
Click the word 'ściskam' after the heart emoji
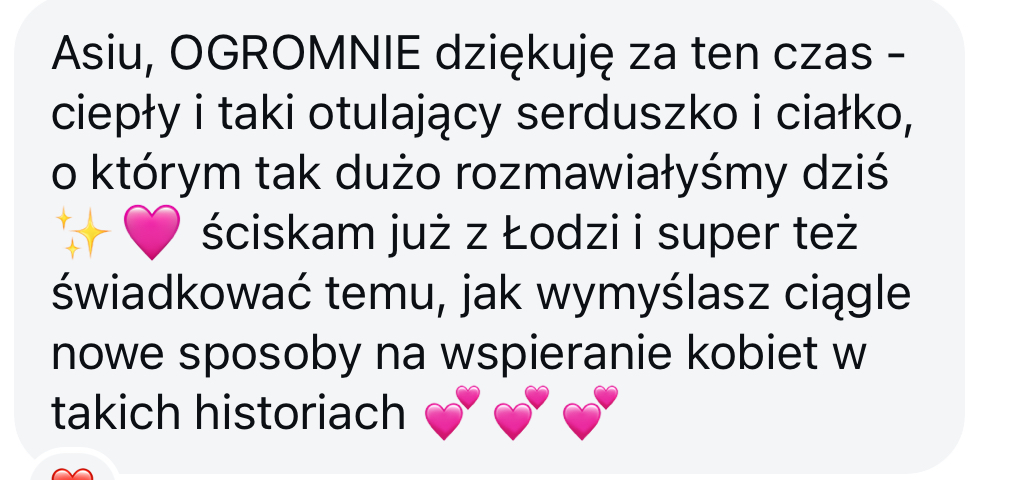pyautogui.click(x=289, y=234)
